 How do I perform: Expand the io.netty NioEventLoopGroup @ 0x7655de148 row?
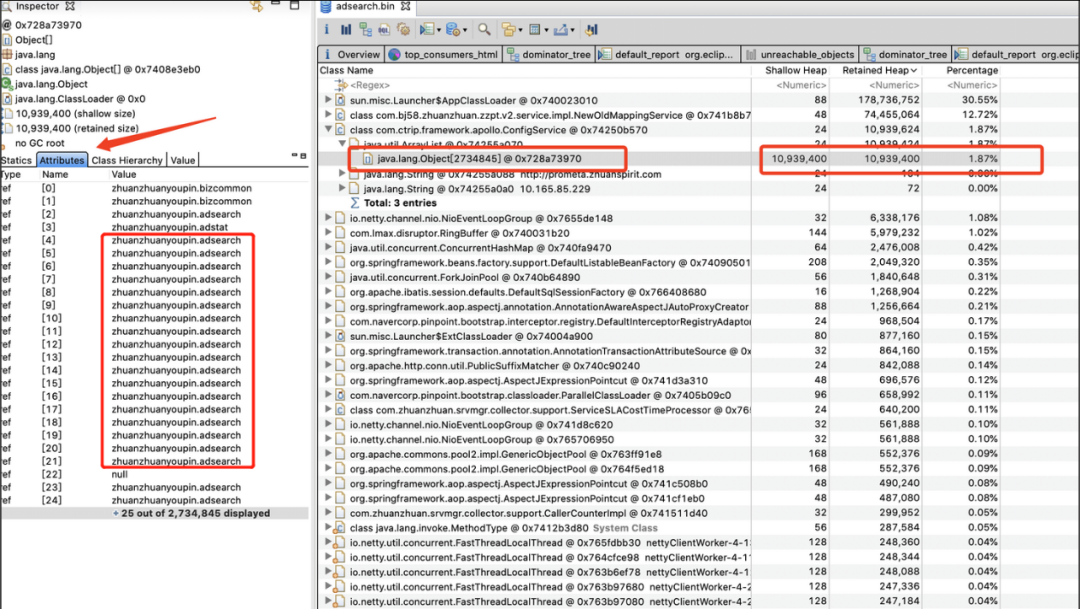pos(329,218)
